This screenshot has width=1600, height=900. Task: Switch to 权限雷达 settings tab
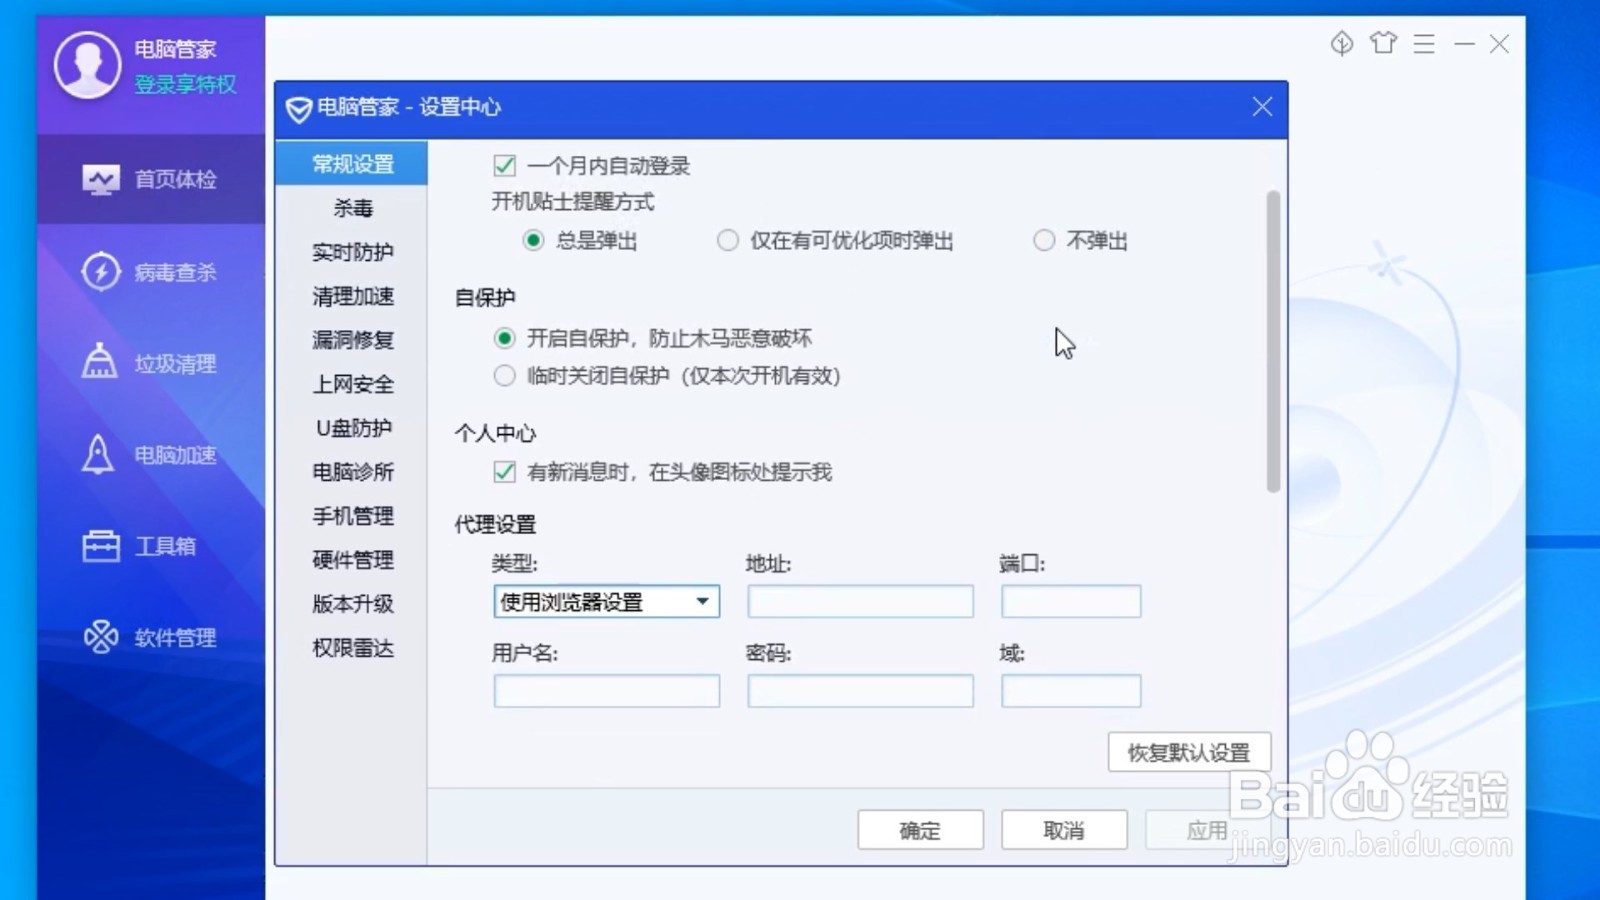tap(352, 648)
